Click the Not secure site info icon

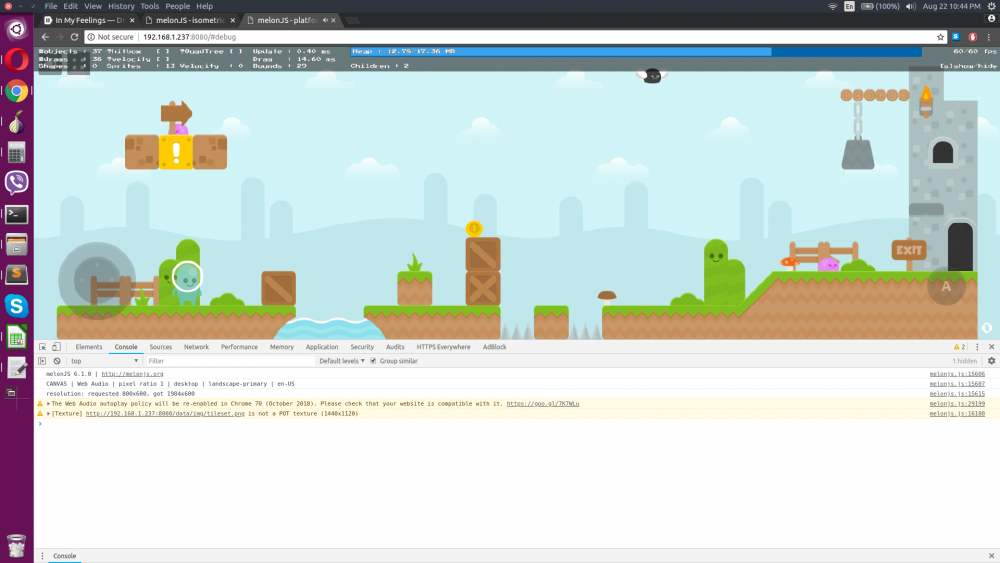click(91, 37)
